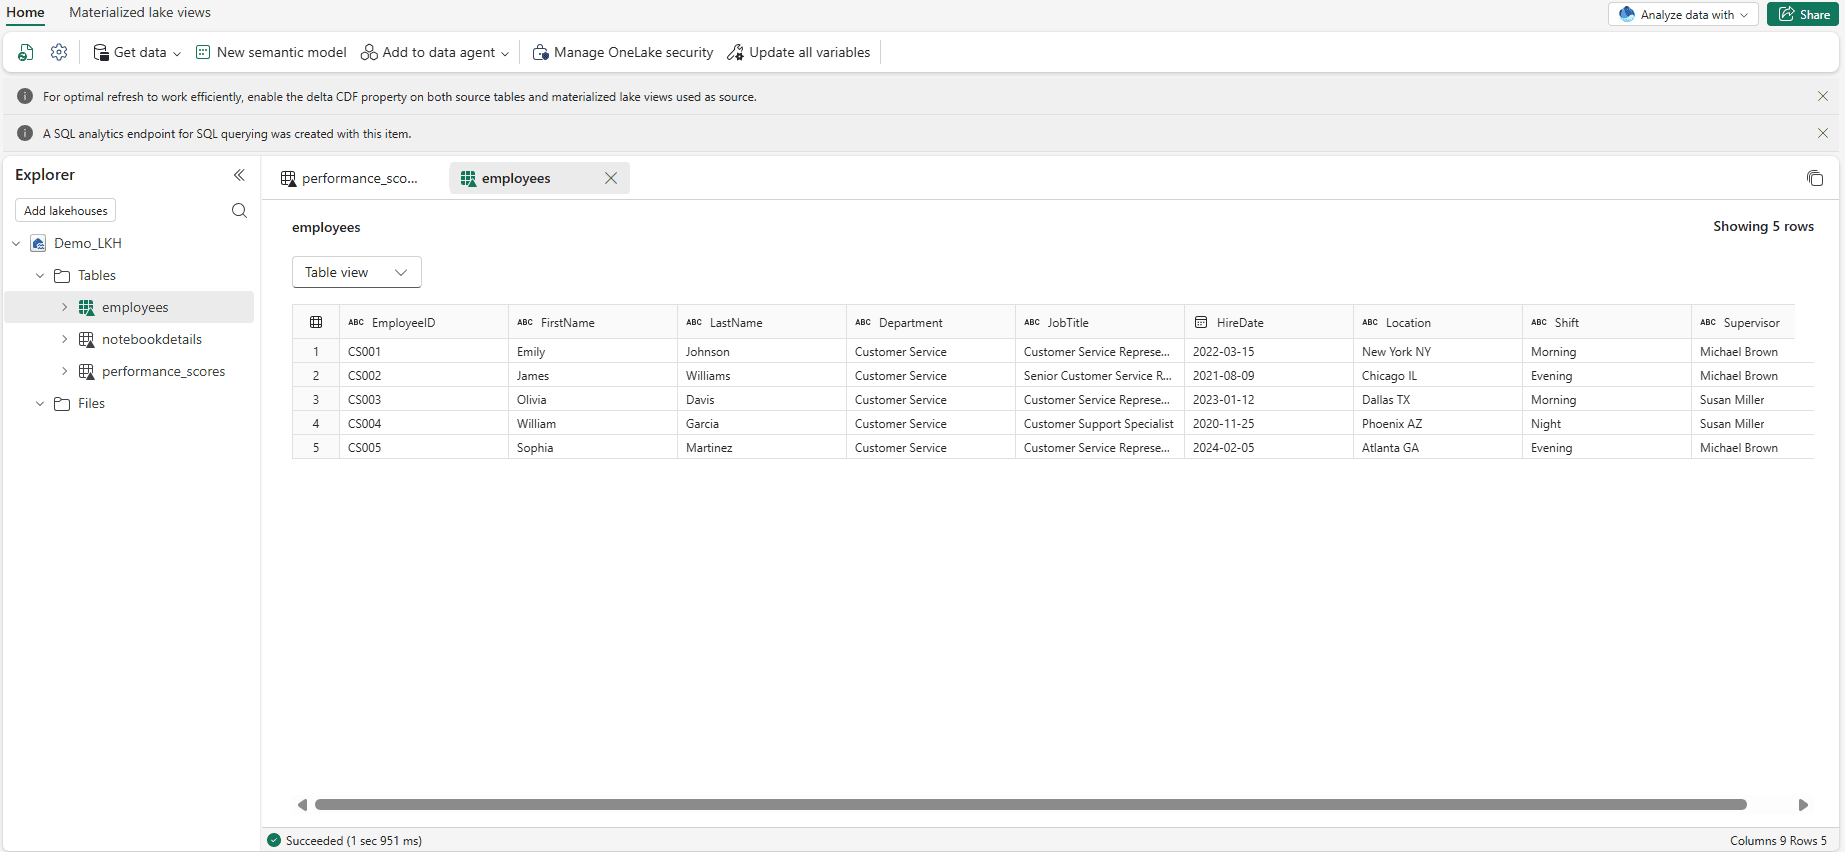Select row number 1 in the table

click(x=316, y=351)
